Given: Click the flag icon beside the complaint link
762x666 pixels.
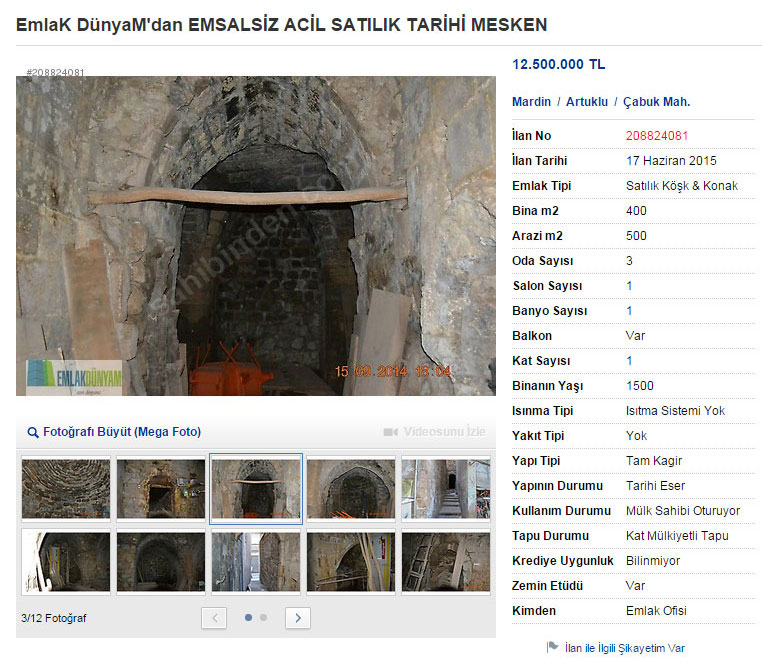Looking at the screenshot, I should point(552,648).
